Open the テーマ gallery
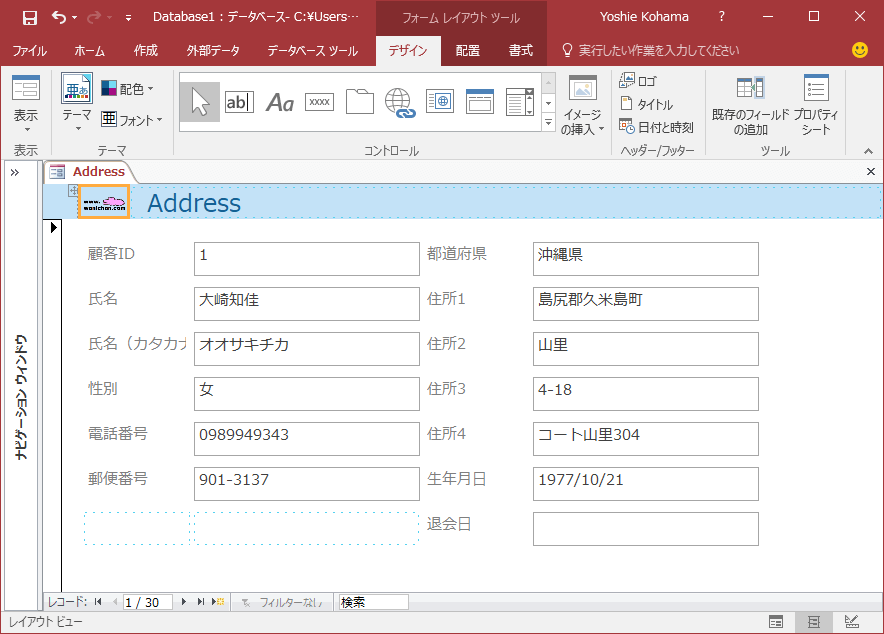This screenshot has width=884, height=634. pyautogui.click(x=77, y=103)
